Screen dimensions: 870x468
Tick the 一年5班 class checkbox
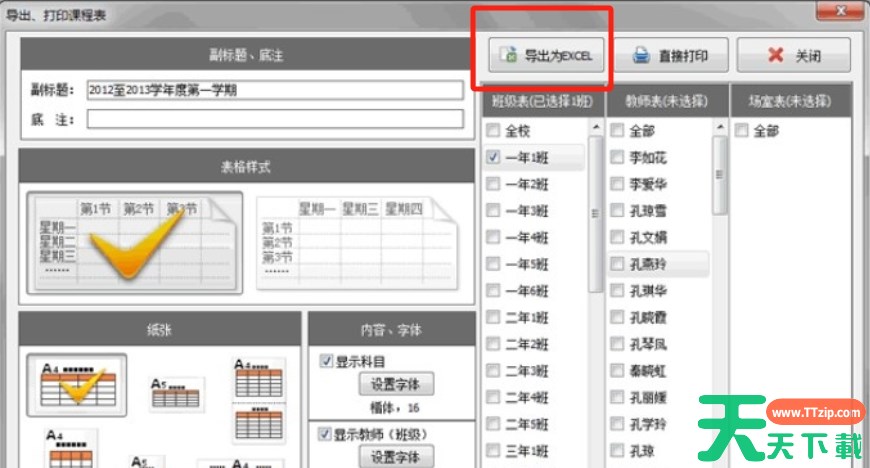tap(493, 264)
